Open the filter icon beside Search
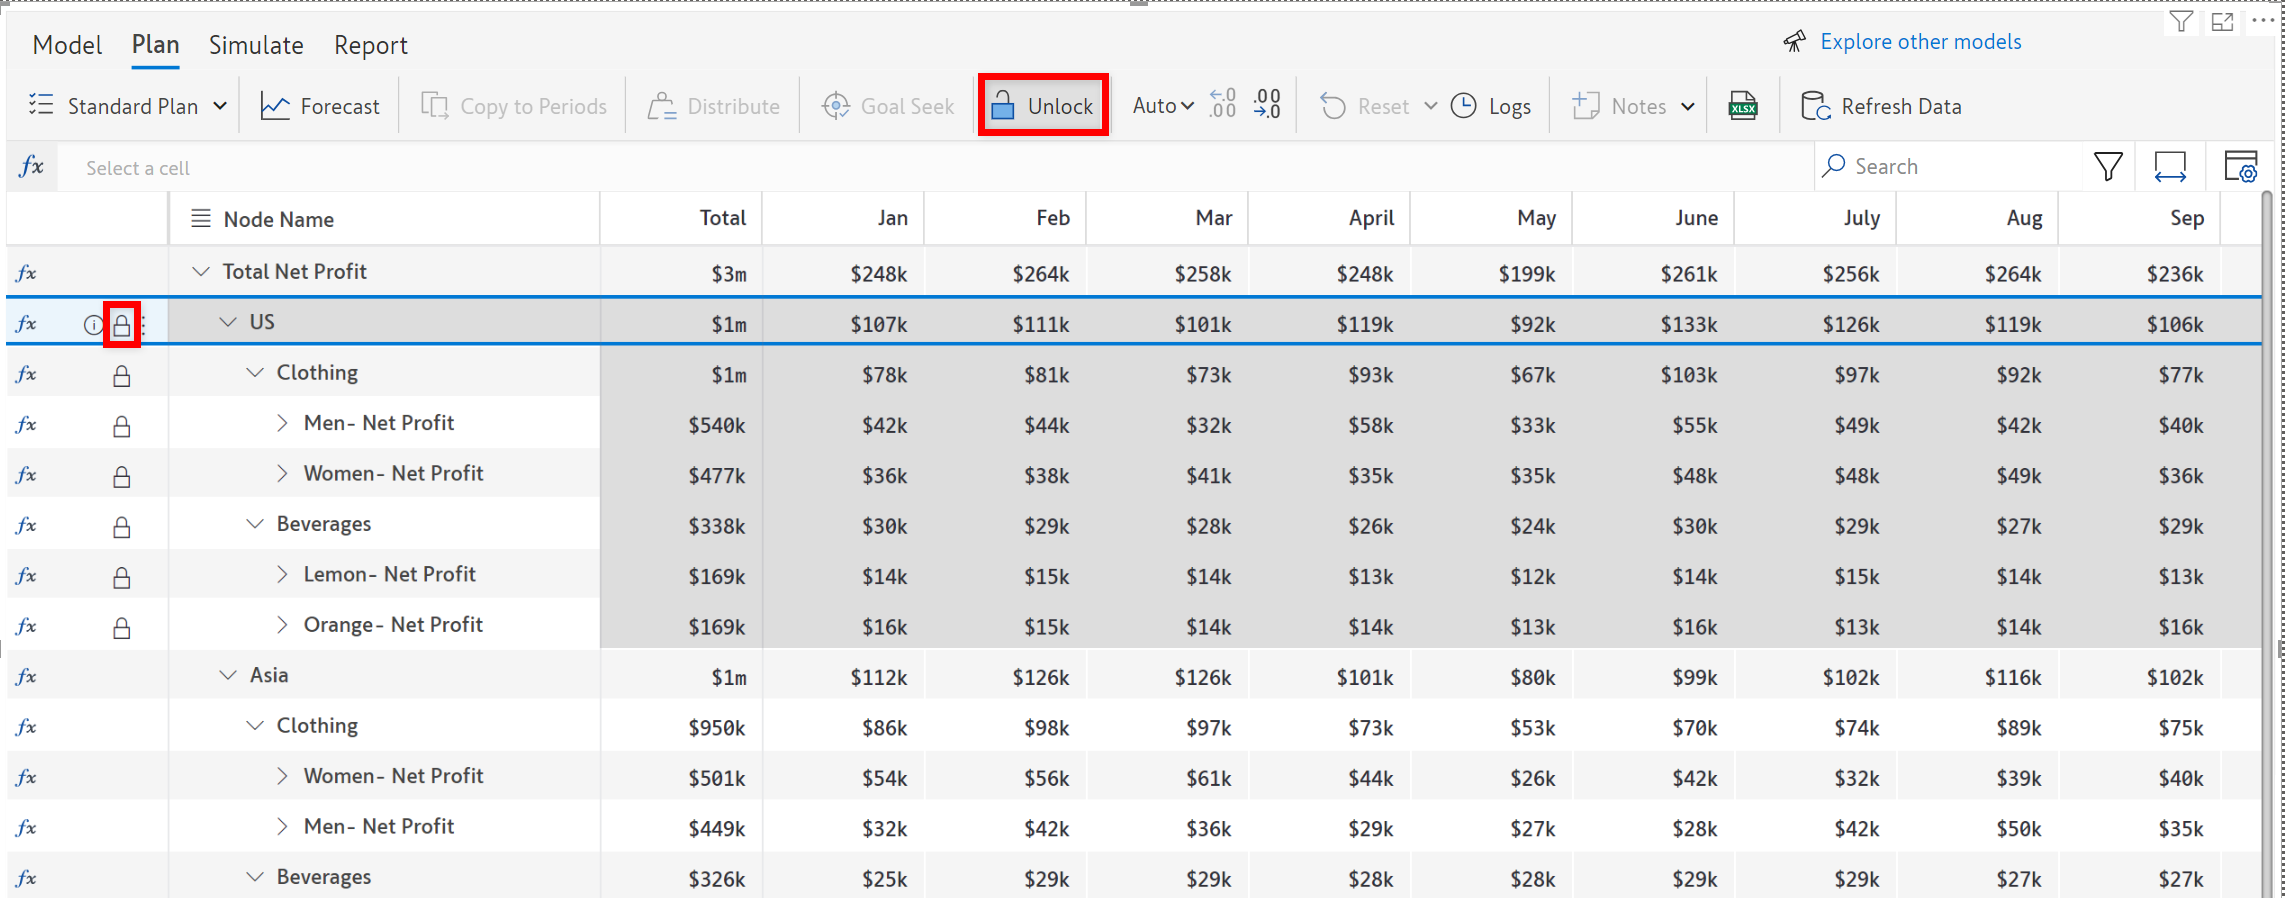This screenshot has width=2285, height=898. 2108,167
